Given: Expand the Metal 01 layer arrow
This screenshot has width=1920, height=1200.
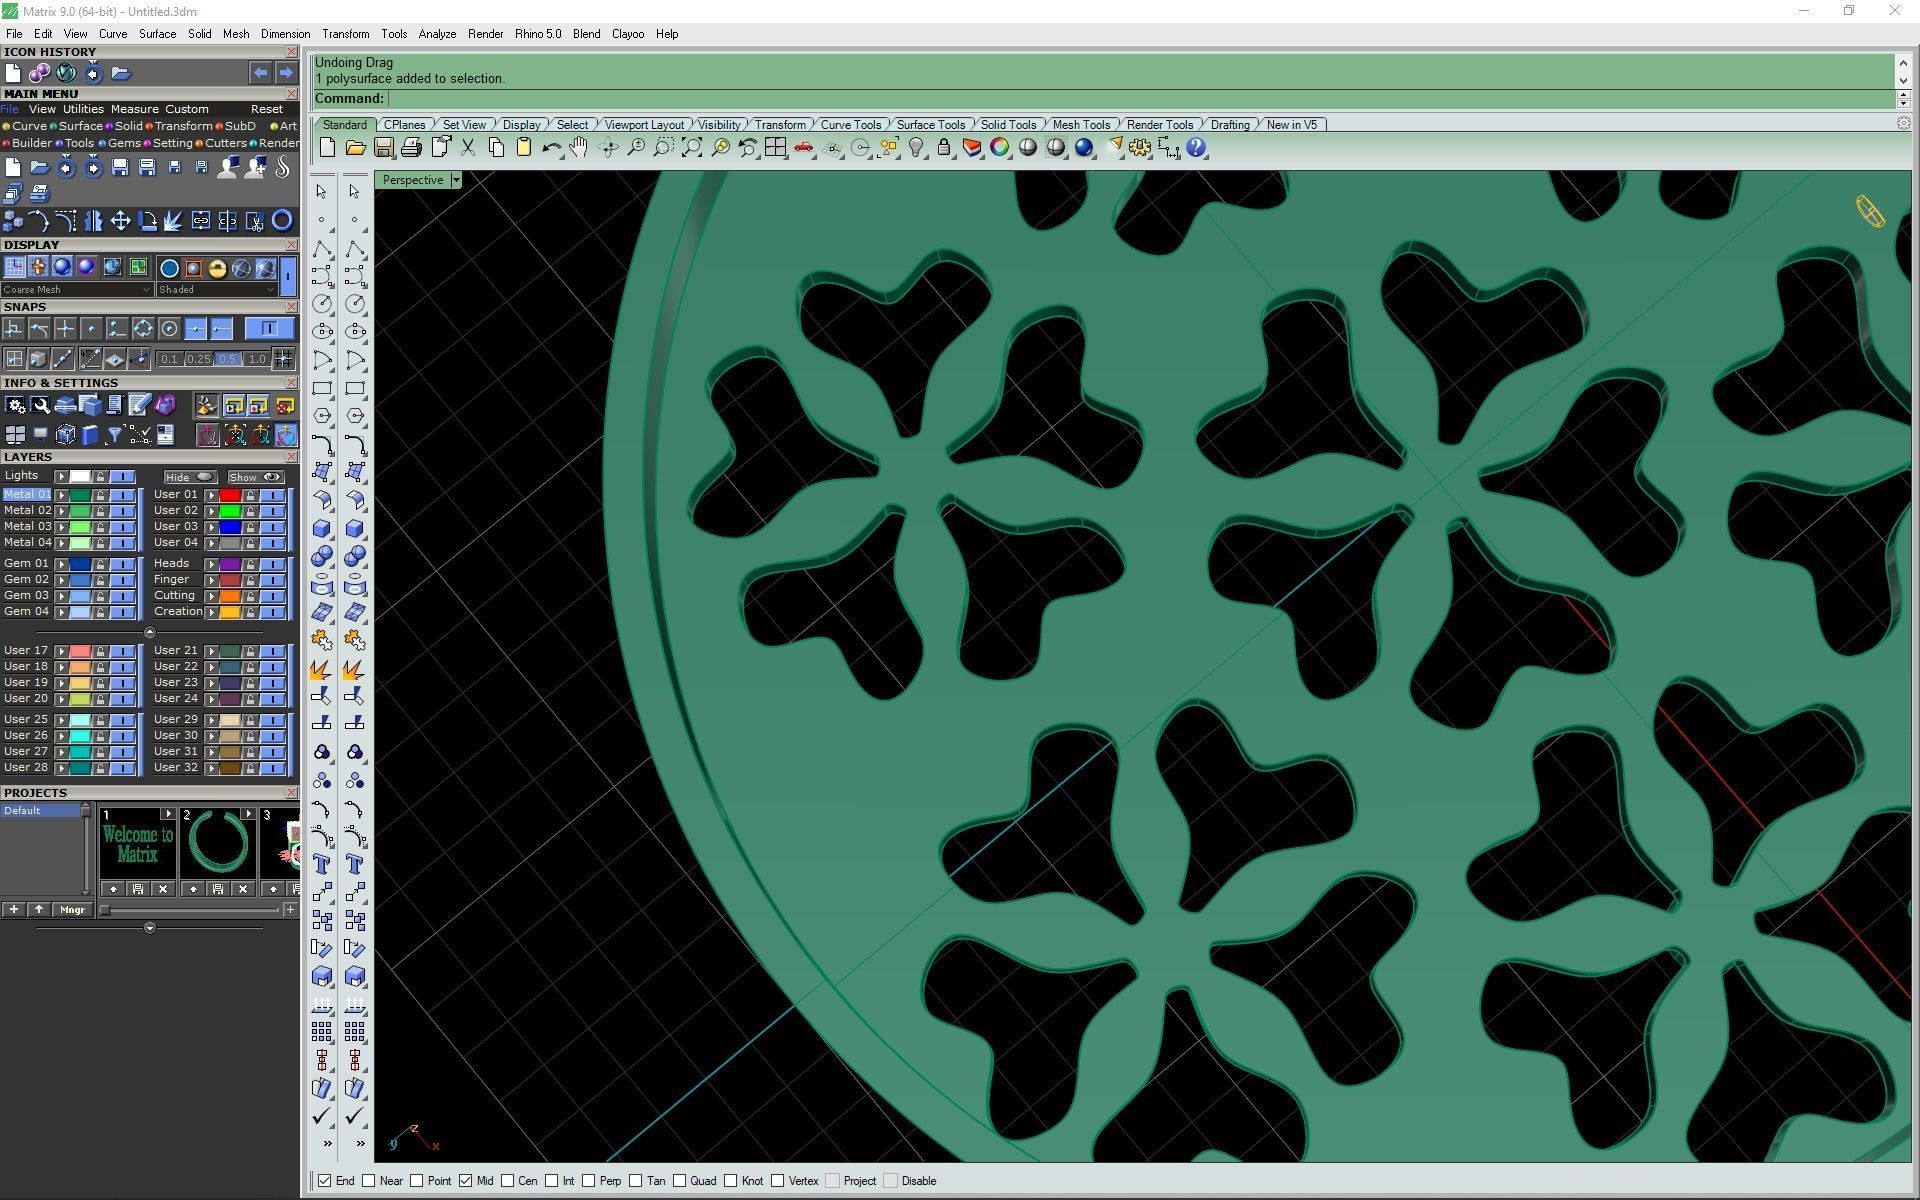Looking at the screenshot, I should coord(61,495).
